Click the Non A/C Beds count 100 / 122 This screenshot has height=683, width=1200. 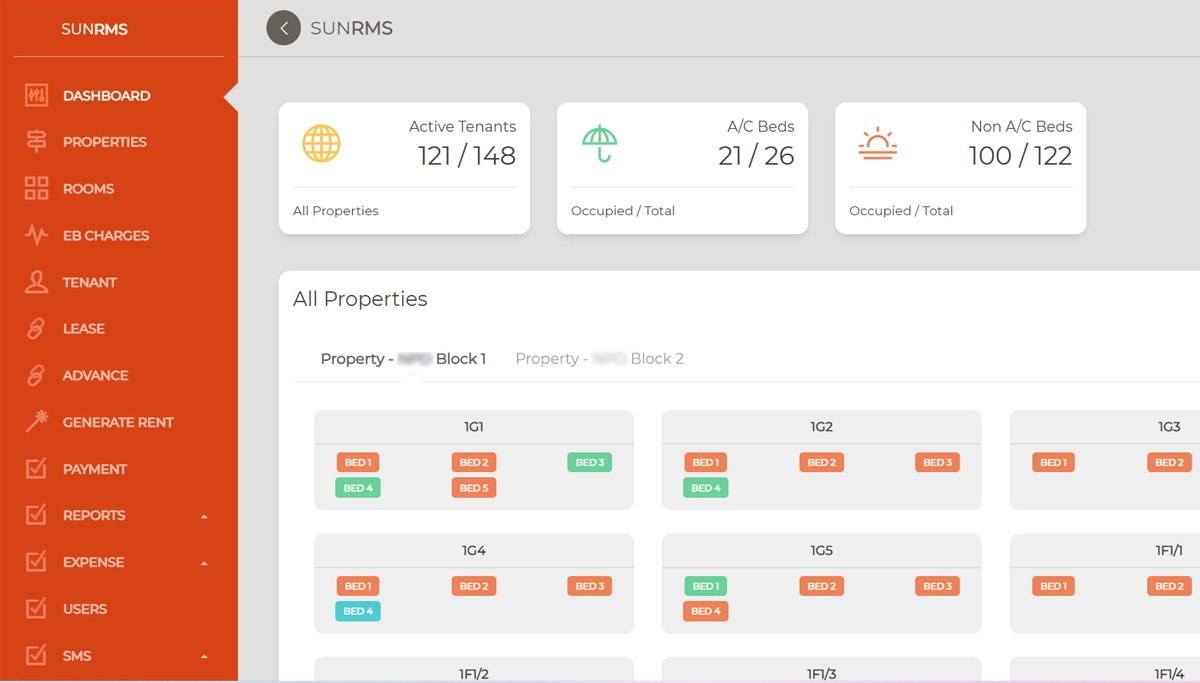tap(1020, 156)
